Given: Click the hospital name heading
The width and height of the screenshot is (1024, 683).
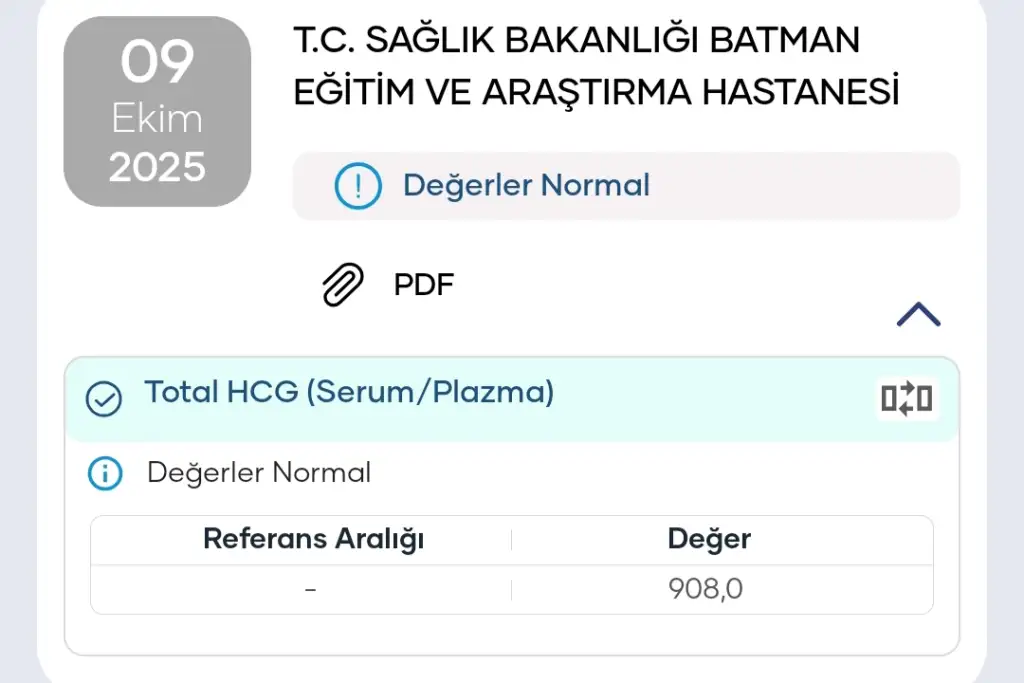Looking at the screenshot, I should click(596, 66).
